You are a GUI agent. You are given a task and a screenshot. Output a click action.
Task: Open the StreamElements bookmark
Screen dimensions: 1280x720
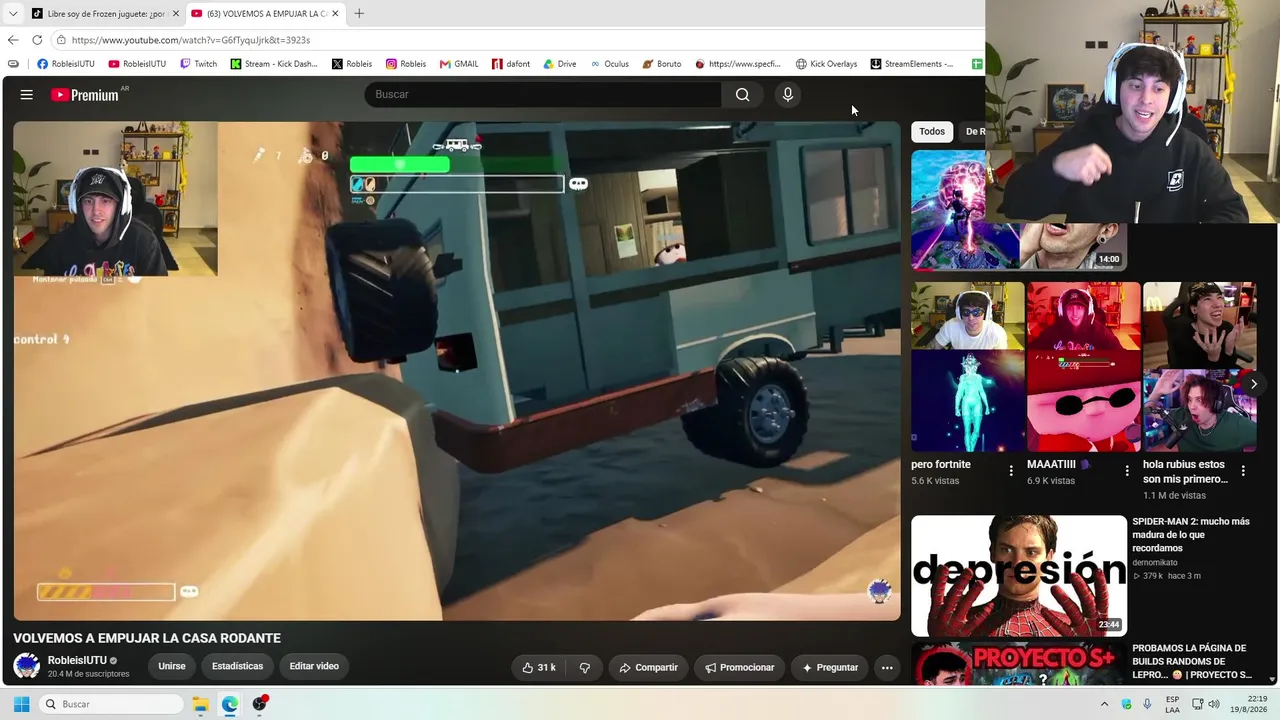[x=912, y=64]
